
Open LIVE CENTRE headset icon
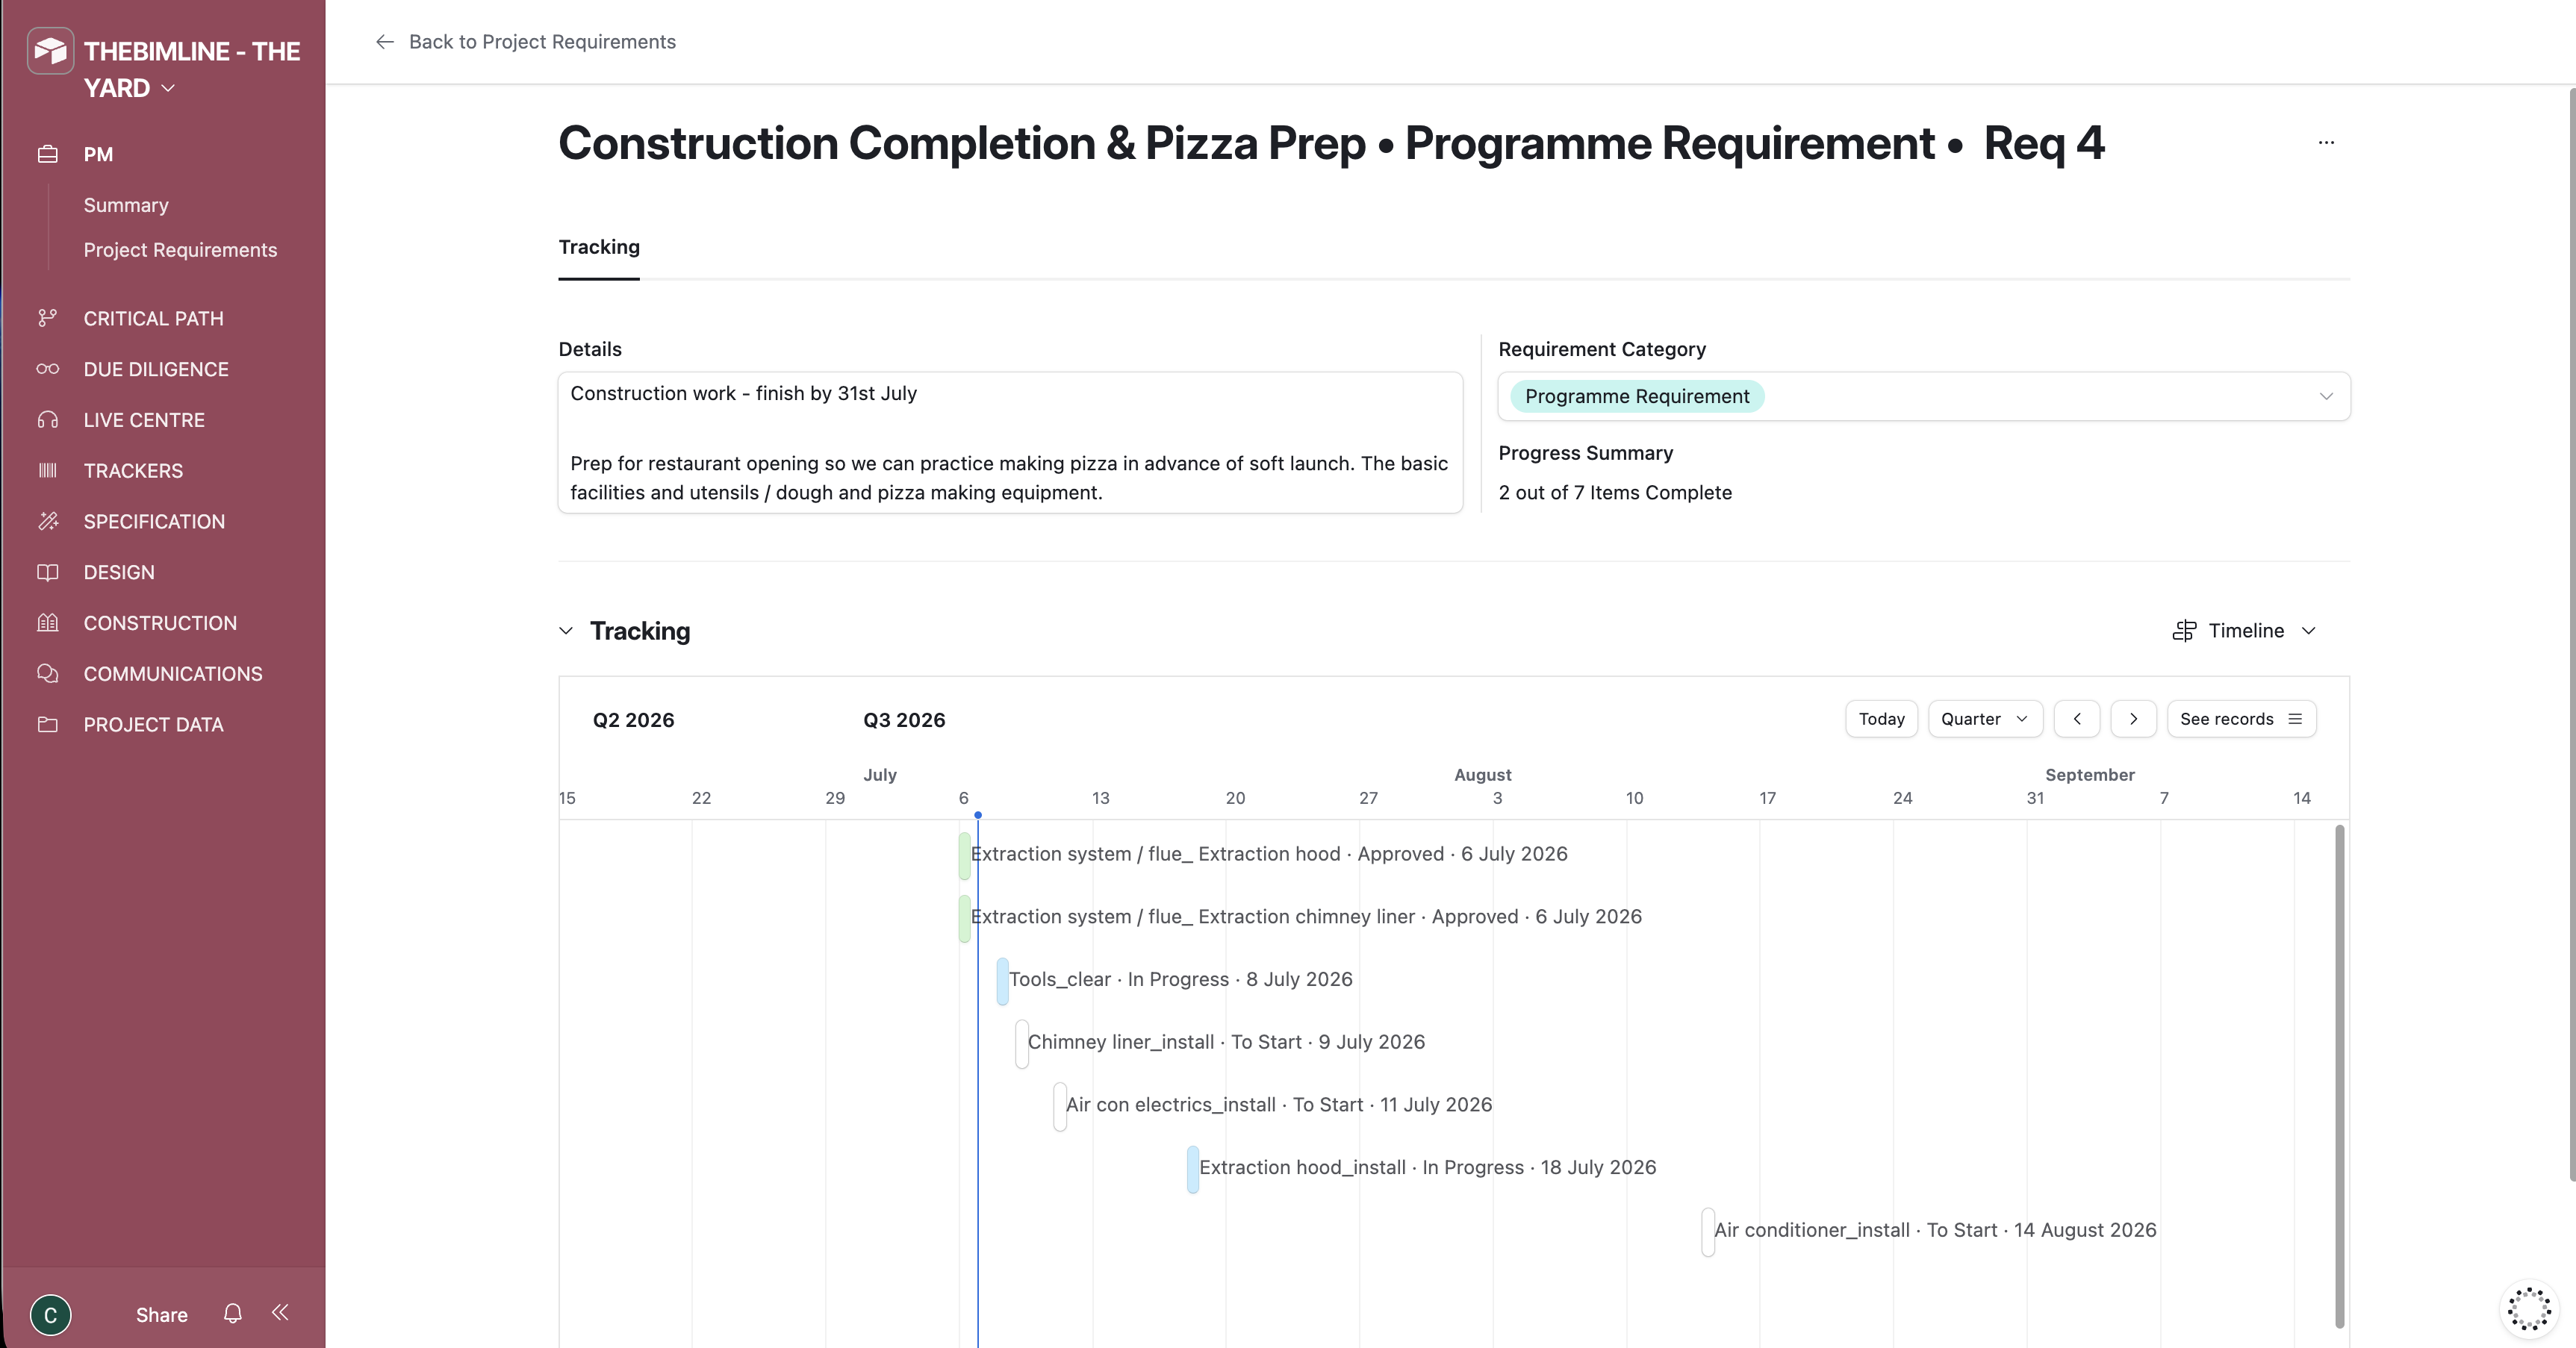coord(47,420)
